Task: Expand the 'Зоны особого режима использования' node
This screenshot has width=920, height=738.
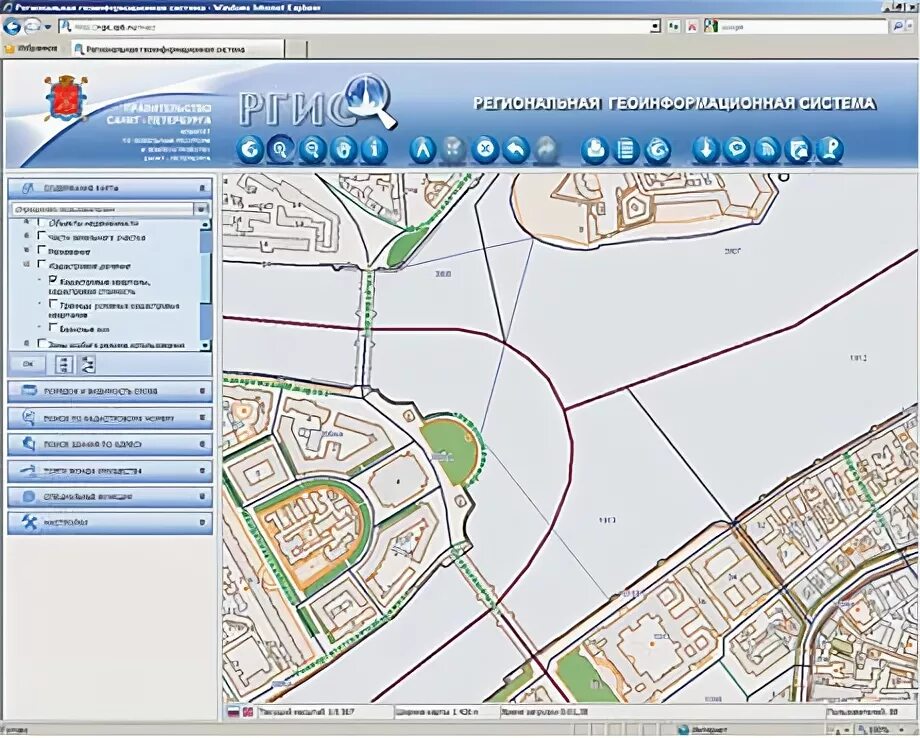Action: (26, 343)
